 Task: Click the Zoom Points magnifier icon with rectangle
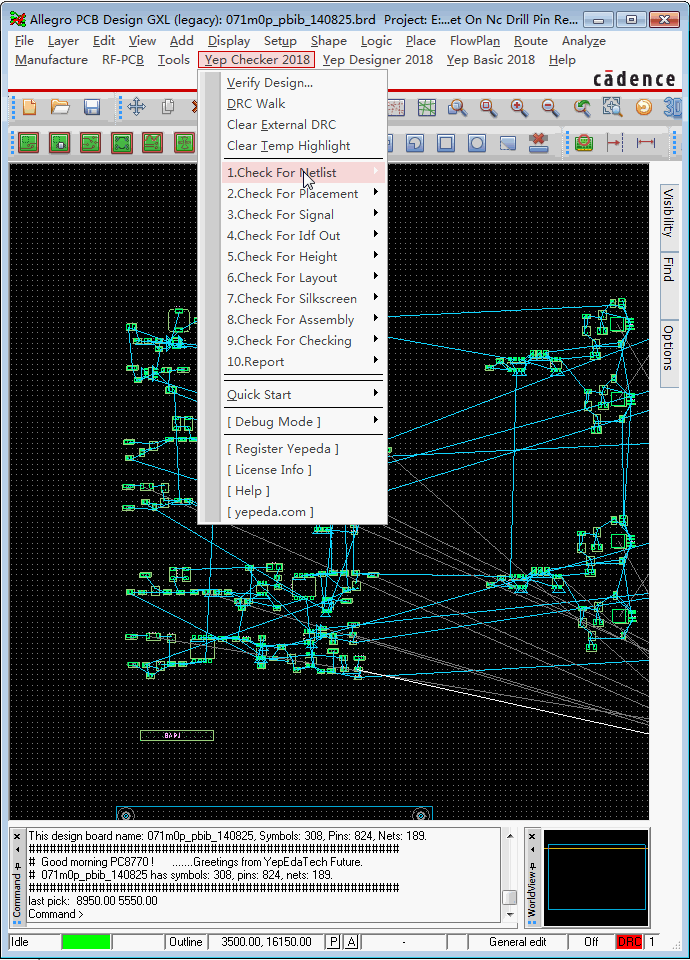pyautogui.click(x=457, y=108)
